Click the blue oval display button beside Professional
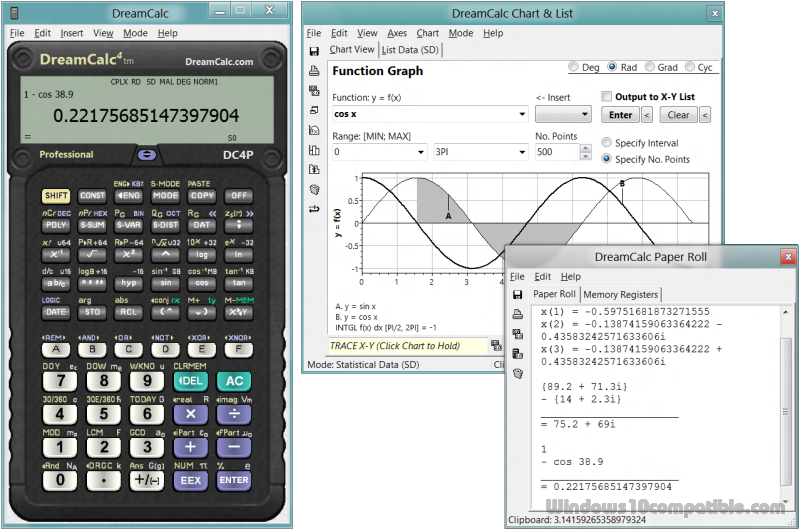800x530 pixels. (147, 155)
